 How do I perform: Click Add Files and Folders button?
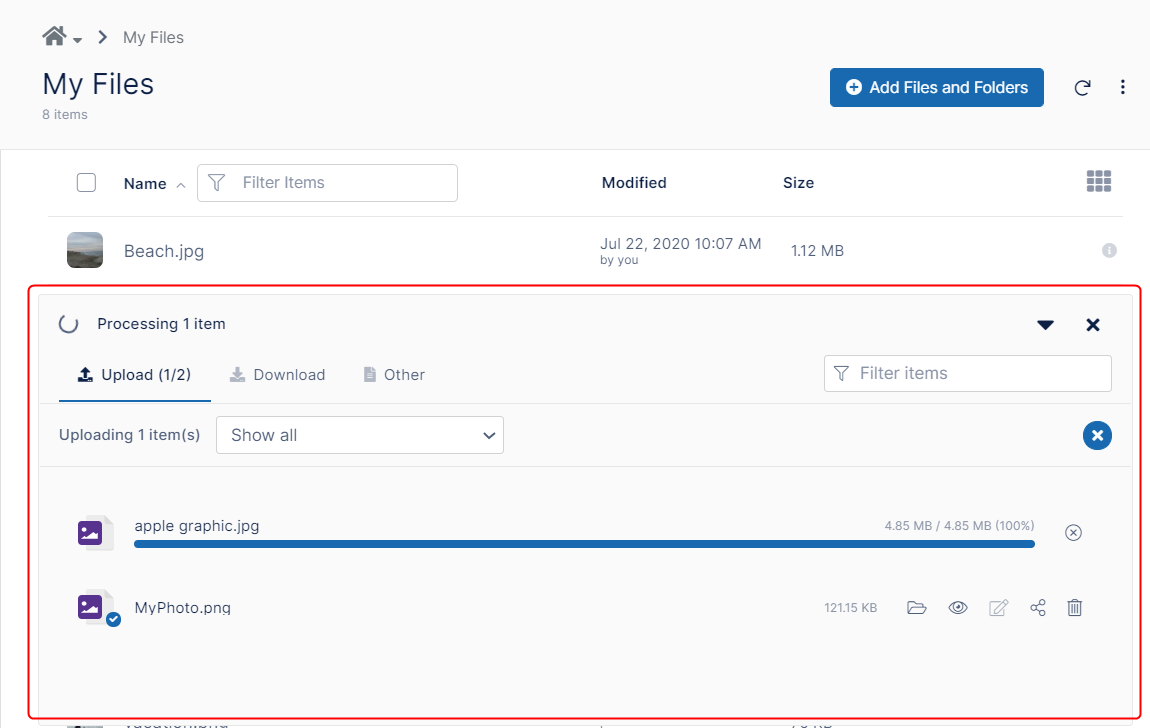click(937, 88)
